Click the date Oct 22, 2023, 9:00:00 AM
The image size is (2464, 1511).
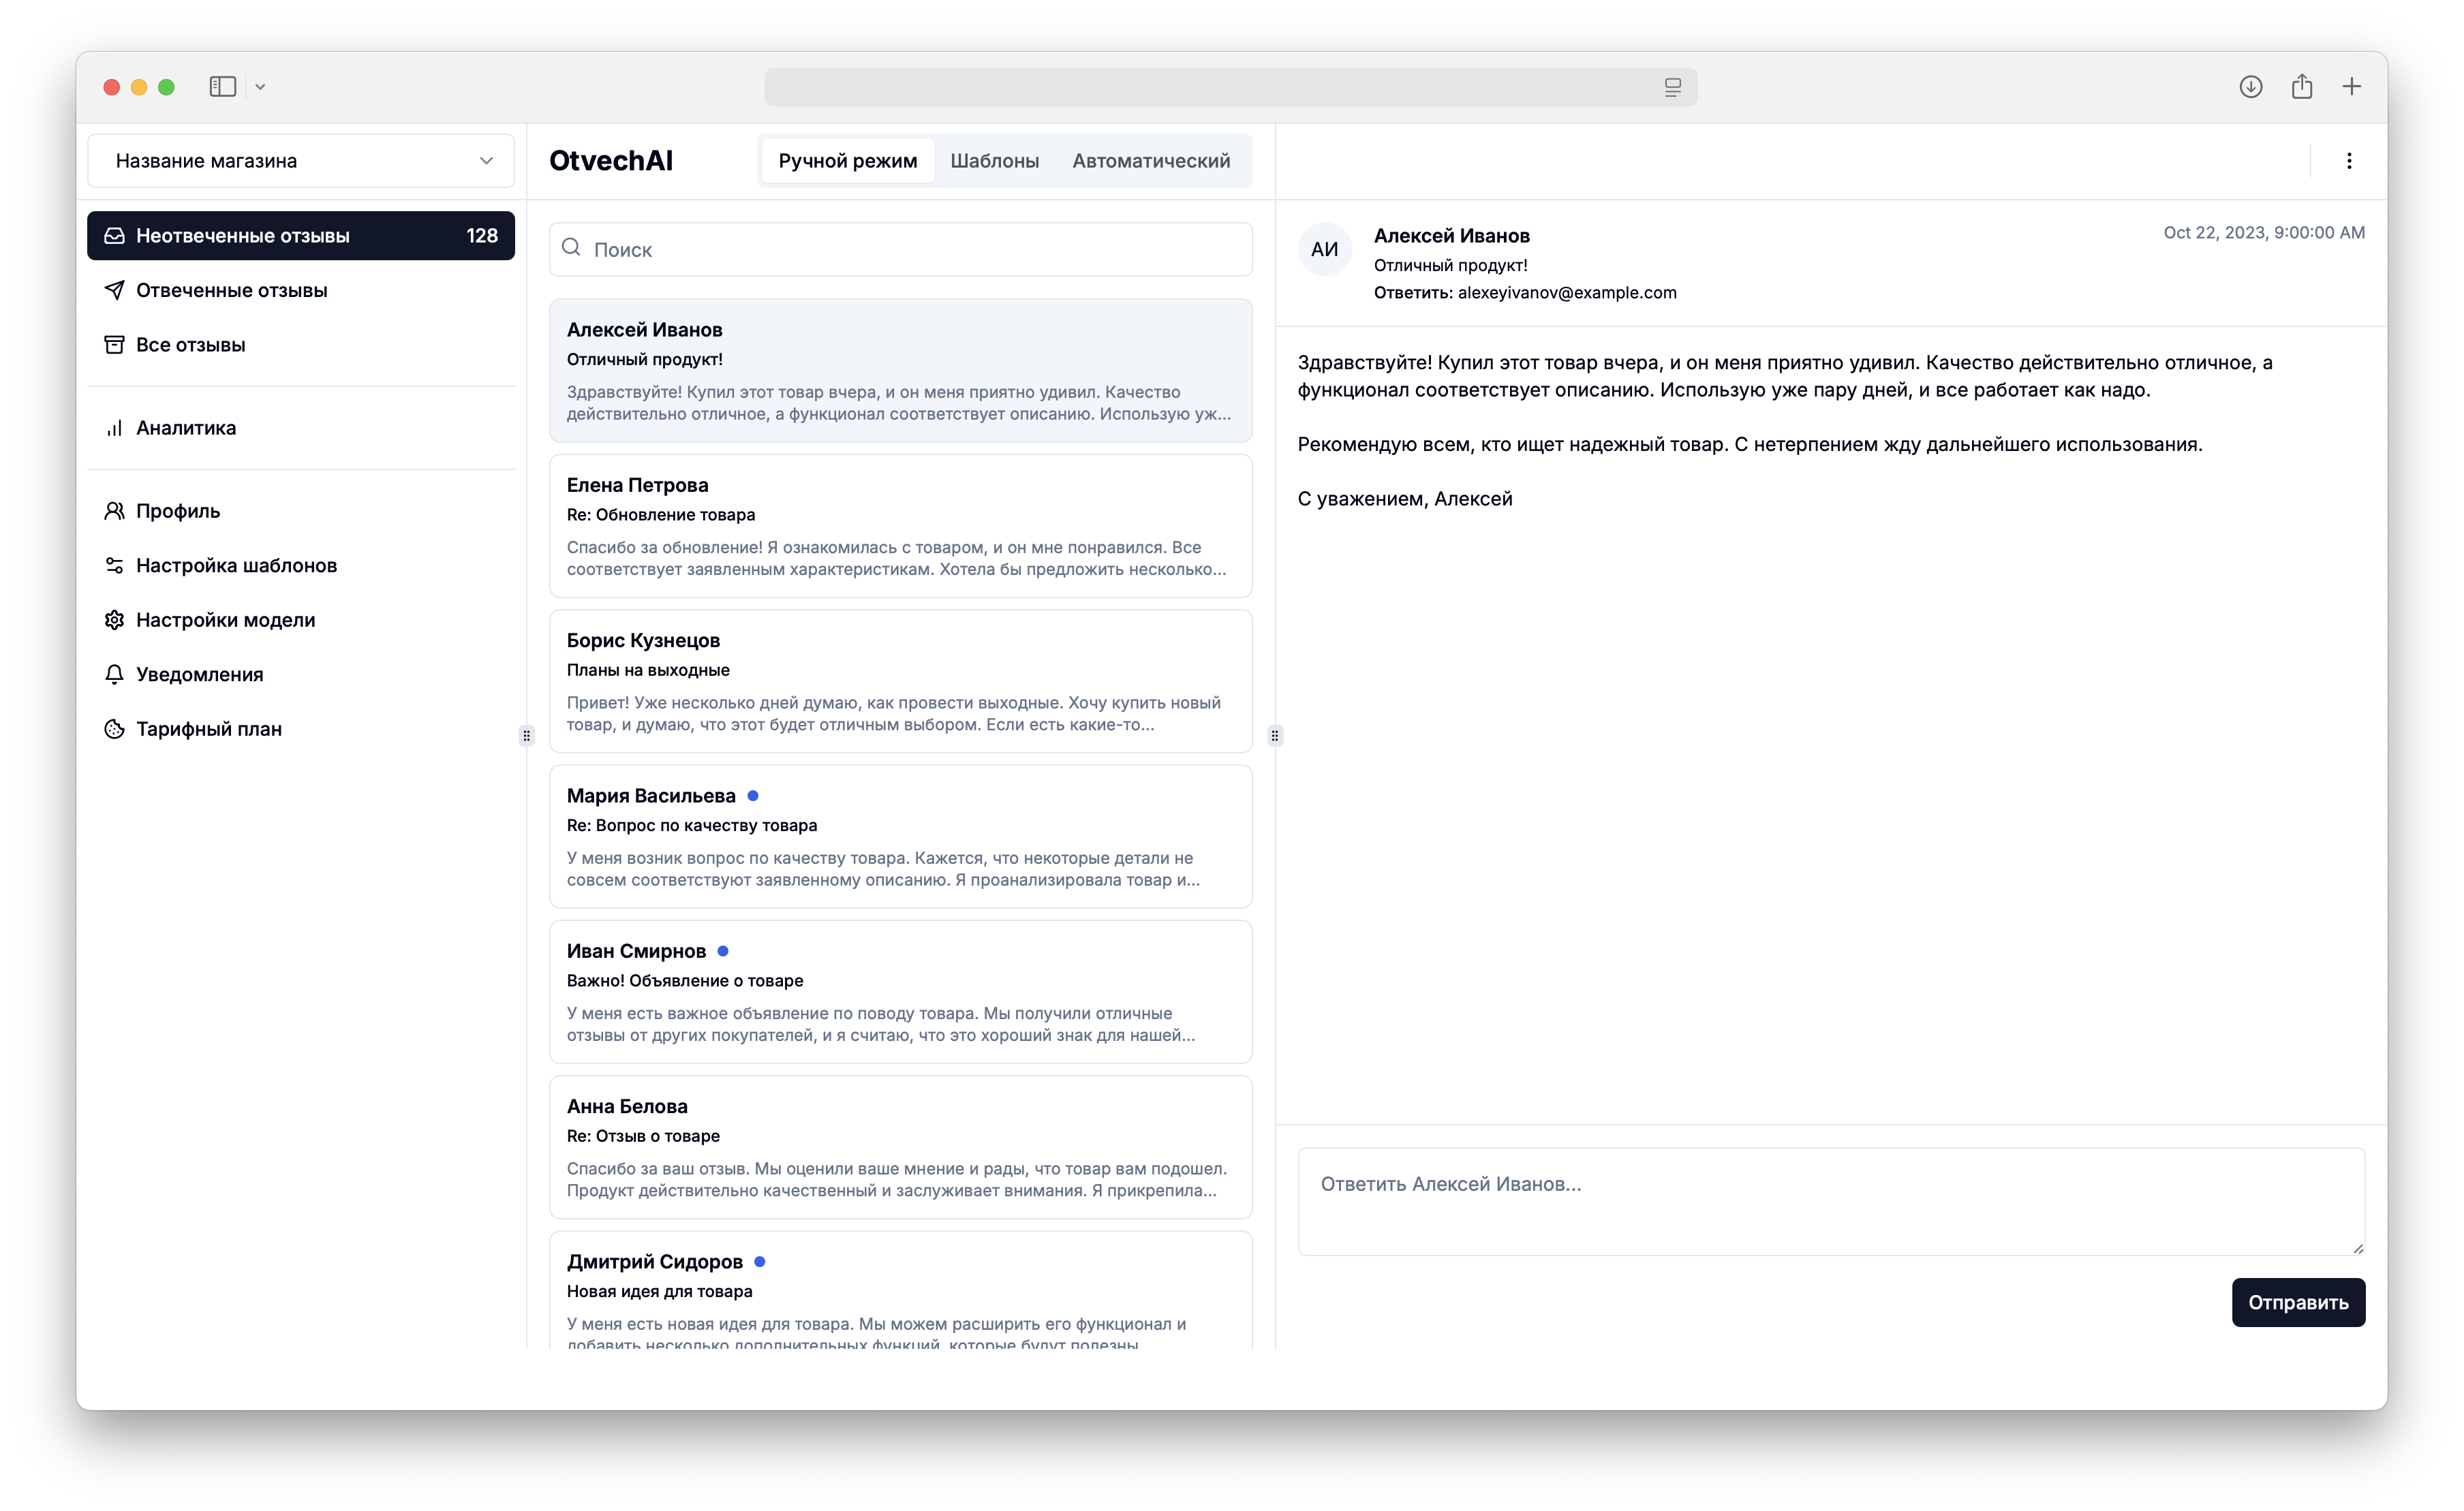coord(2264,232)
